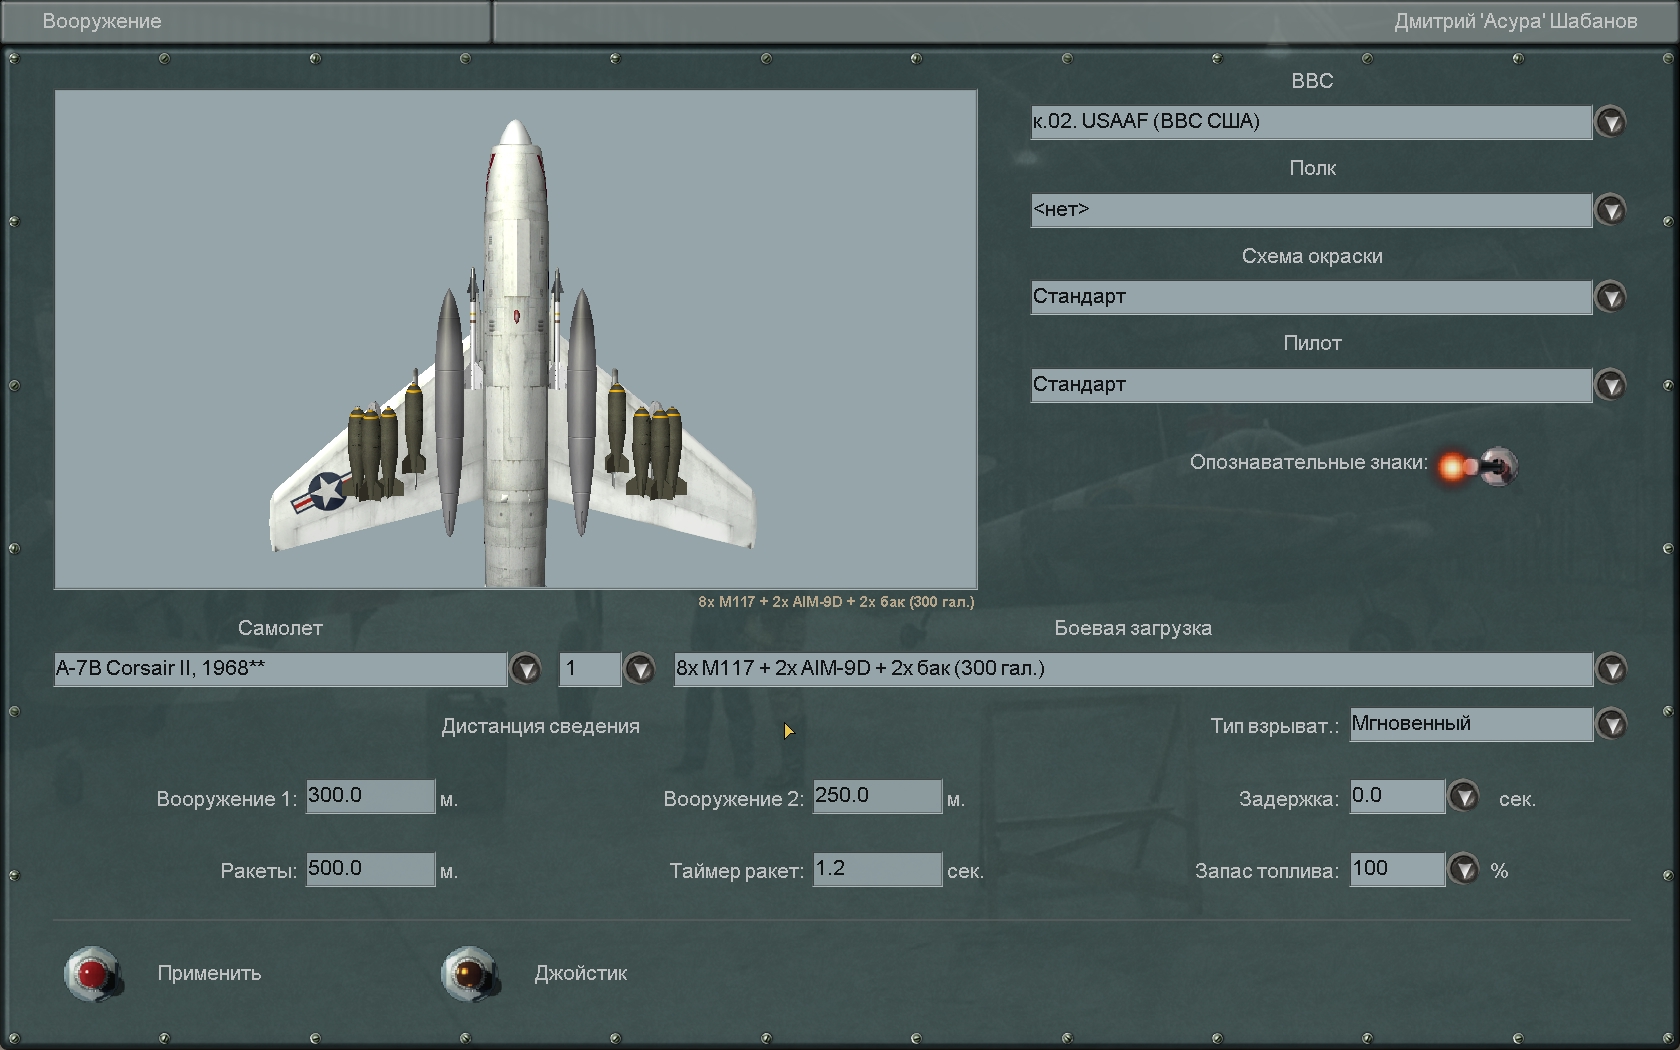
Task: Open the Самолет aircraft list arrow
Action: point(526,669)
